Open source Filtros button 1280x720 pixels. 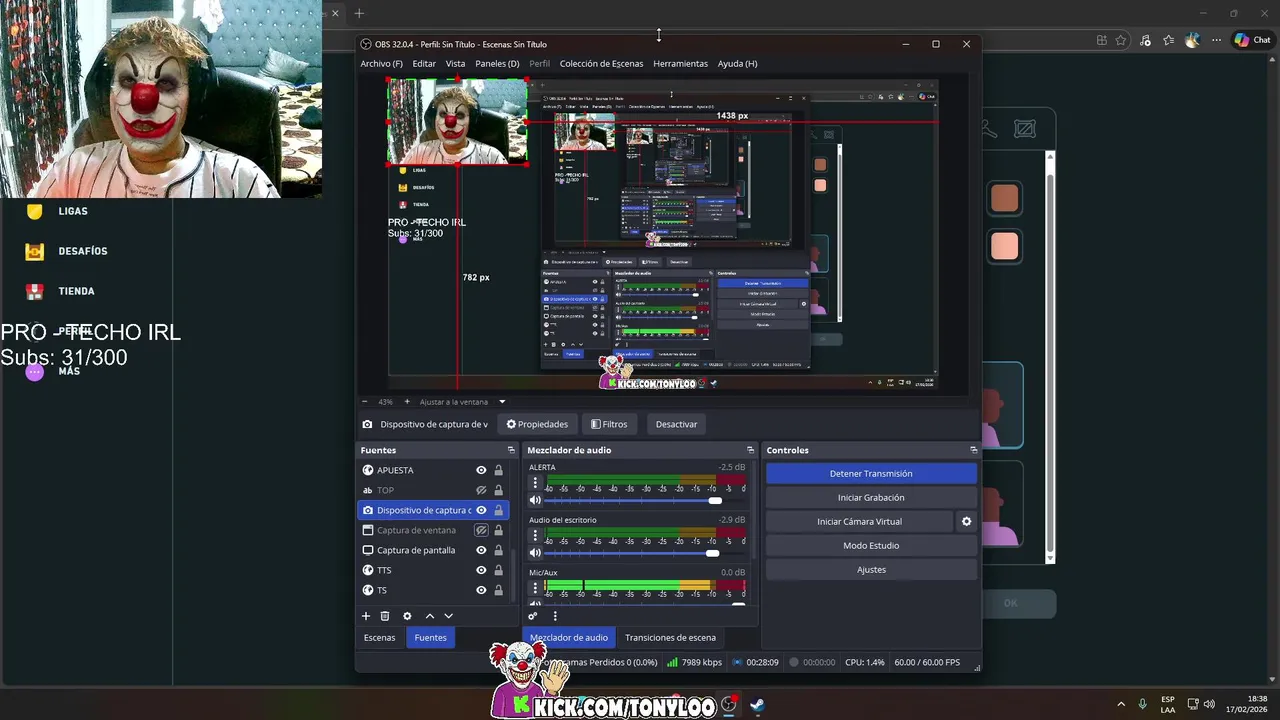point(609,424)
